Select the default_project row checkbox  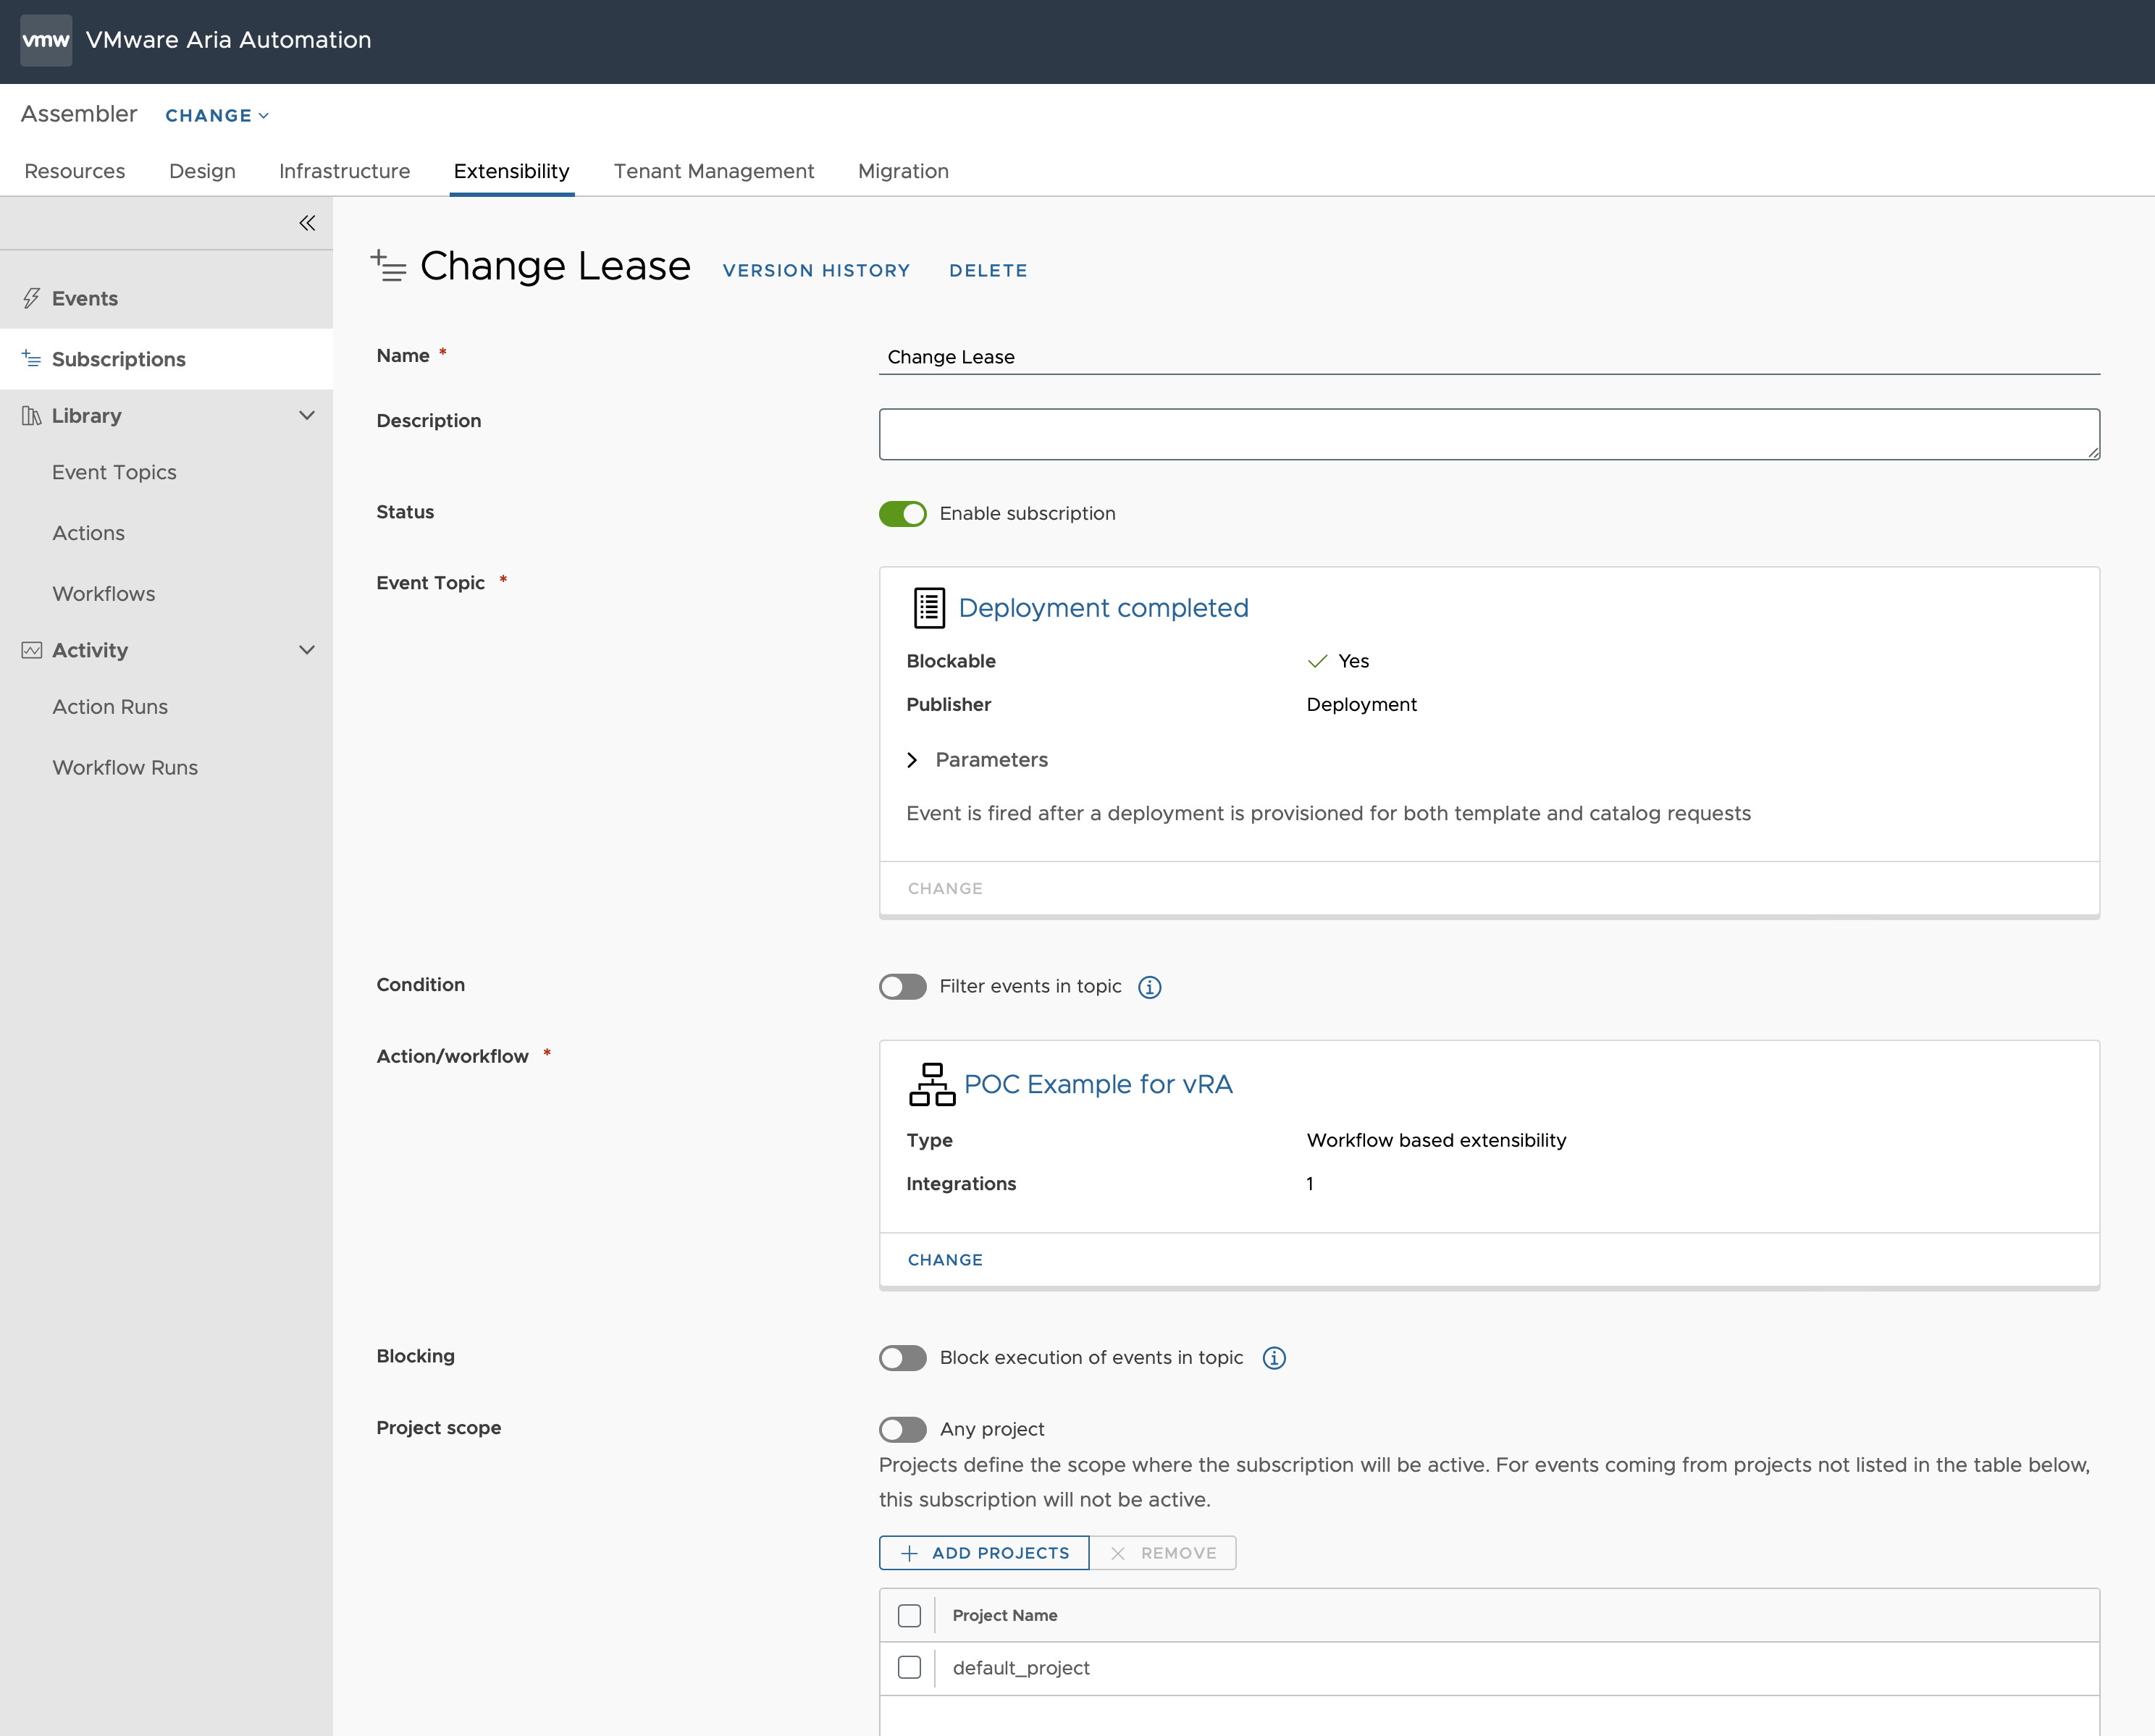coord(909,1667)
